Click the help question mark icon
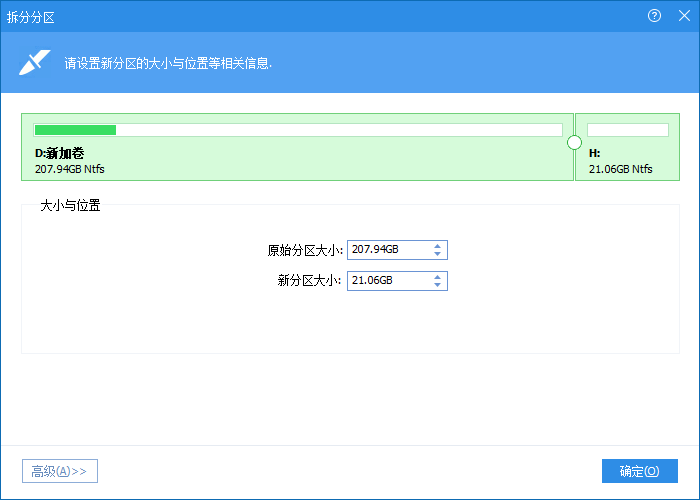Screen dimensions: 700x500 click(655, 16)
